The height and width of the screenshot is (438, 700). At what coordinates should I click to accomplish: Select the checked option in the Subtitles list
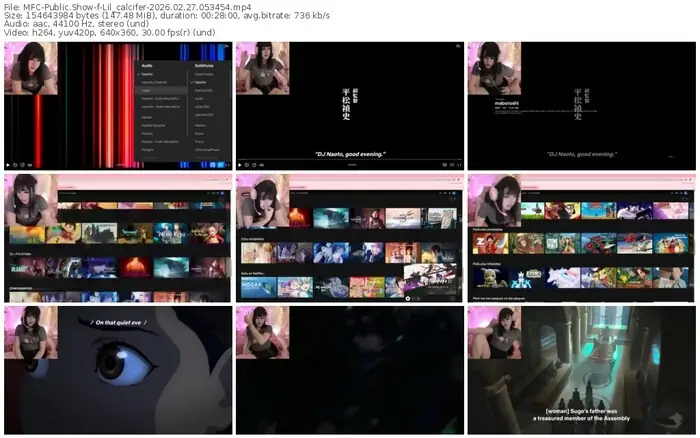tap(203, 82)
